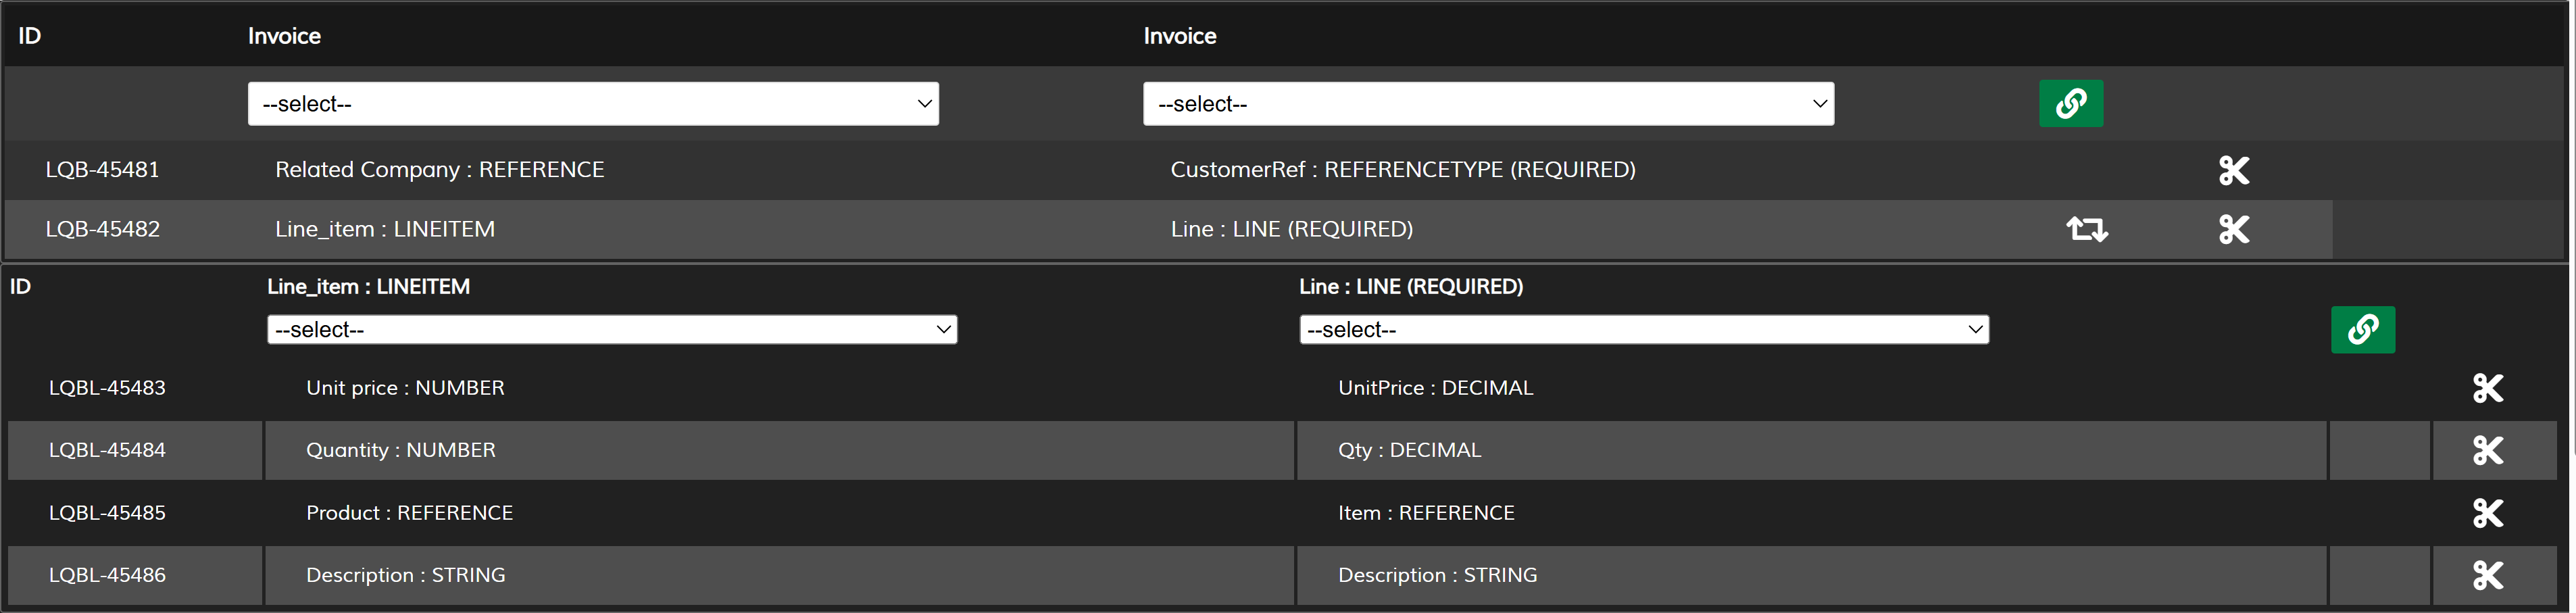This screenshot has height=613, width=2576.
Task: Toggle the nested mapping arrows for LQB-45482
Action: click(2086, 230)
